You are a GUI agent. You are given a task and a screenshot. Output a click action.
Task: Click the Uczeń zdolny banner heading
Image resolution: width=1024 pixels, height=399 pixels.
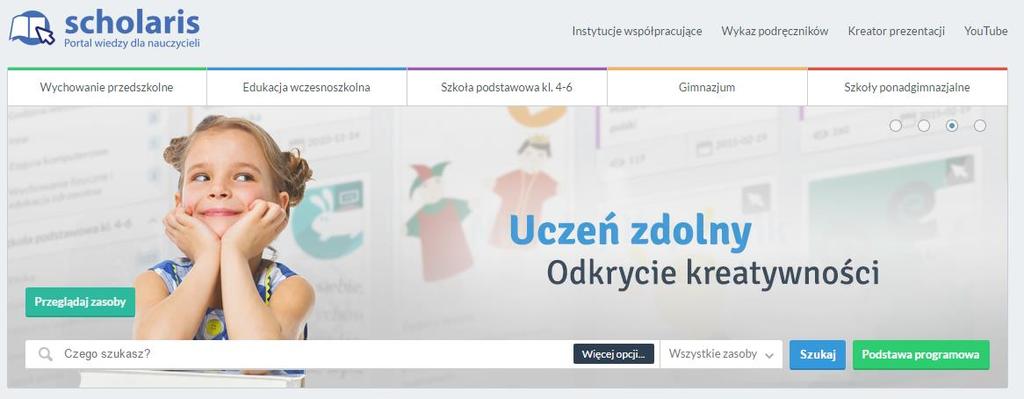tap(630, 232)
